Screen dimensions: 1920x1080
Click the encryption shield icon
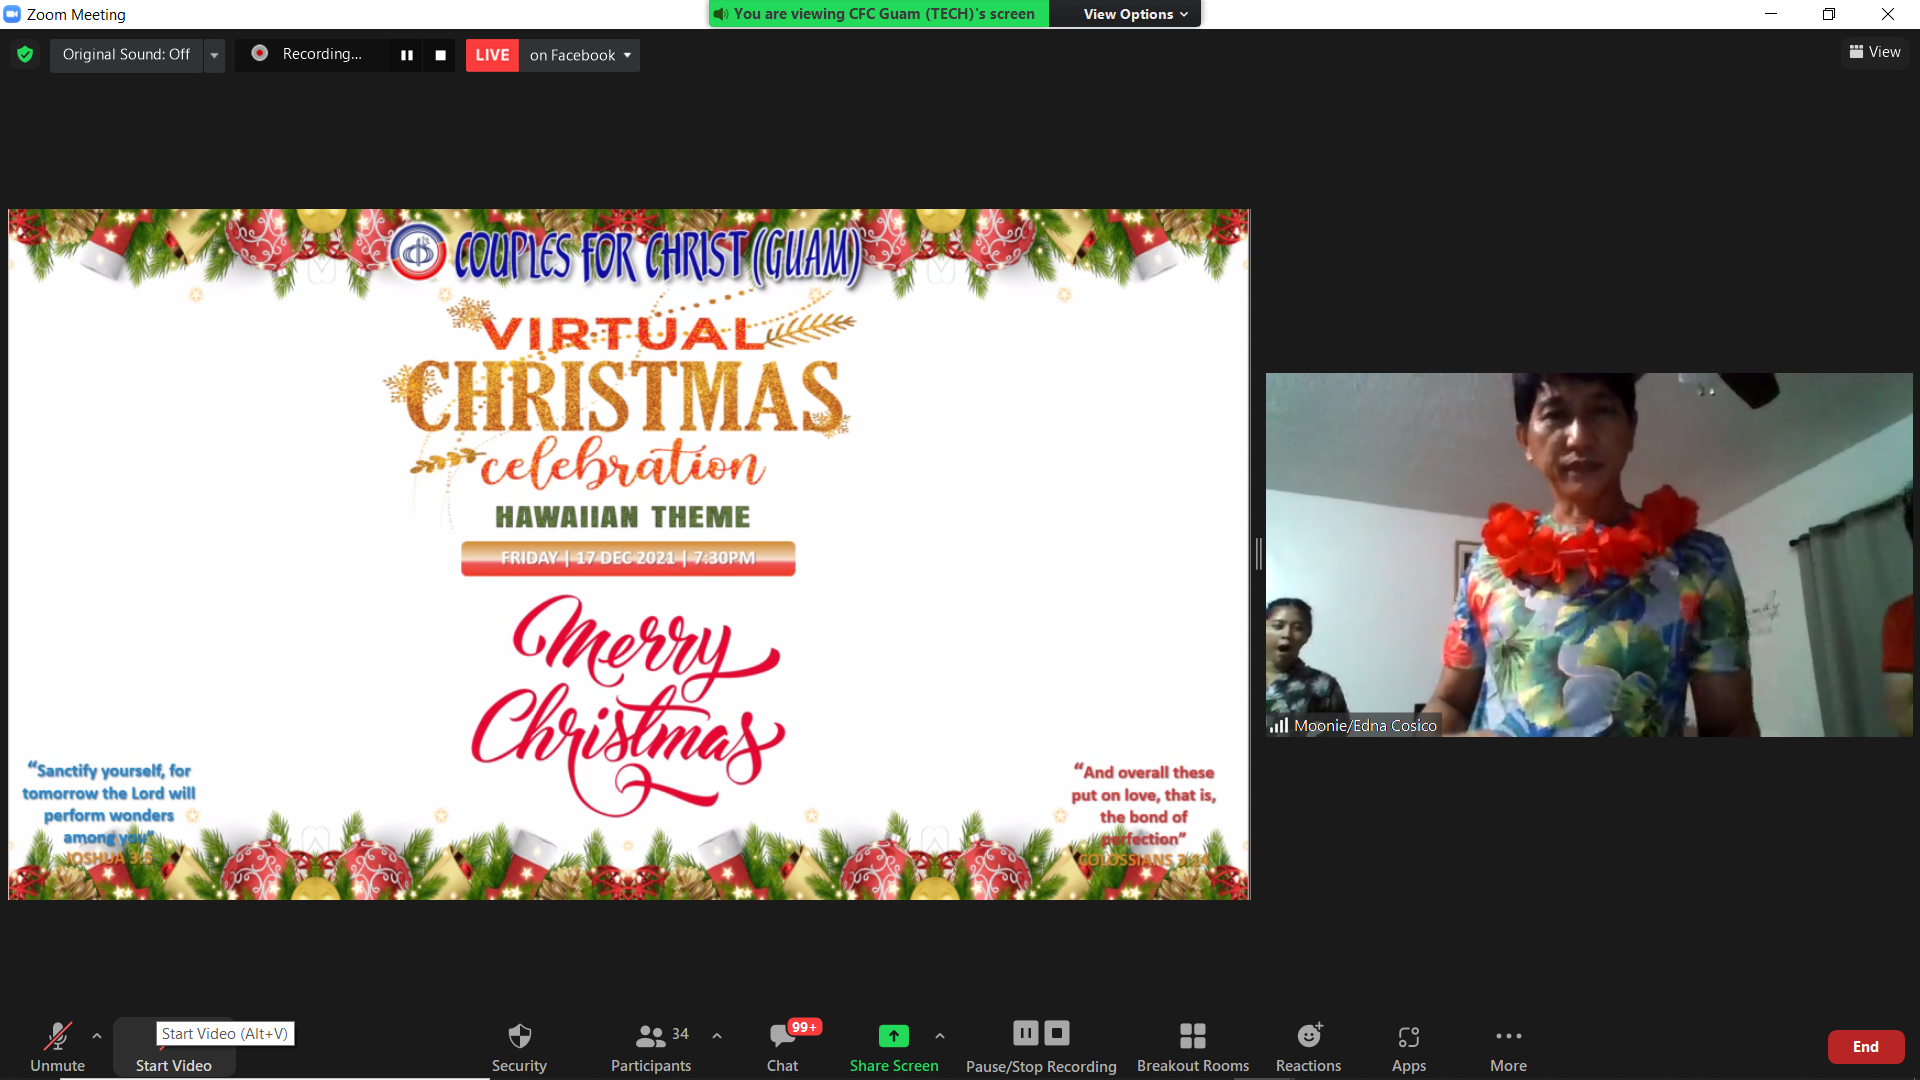(x=25, y=55)
